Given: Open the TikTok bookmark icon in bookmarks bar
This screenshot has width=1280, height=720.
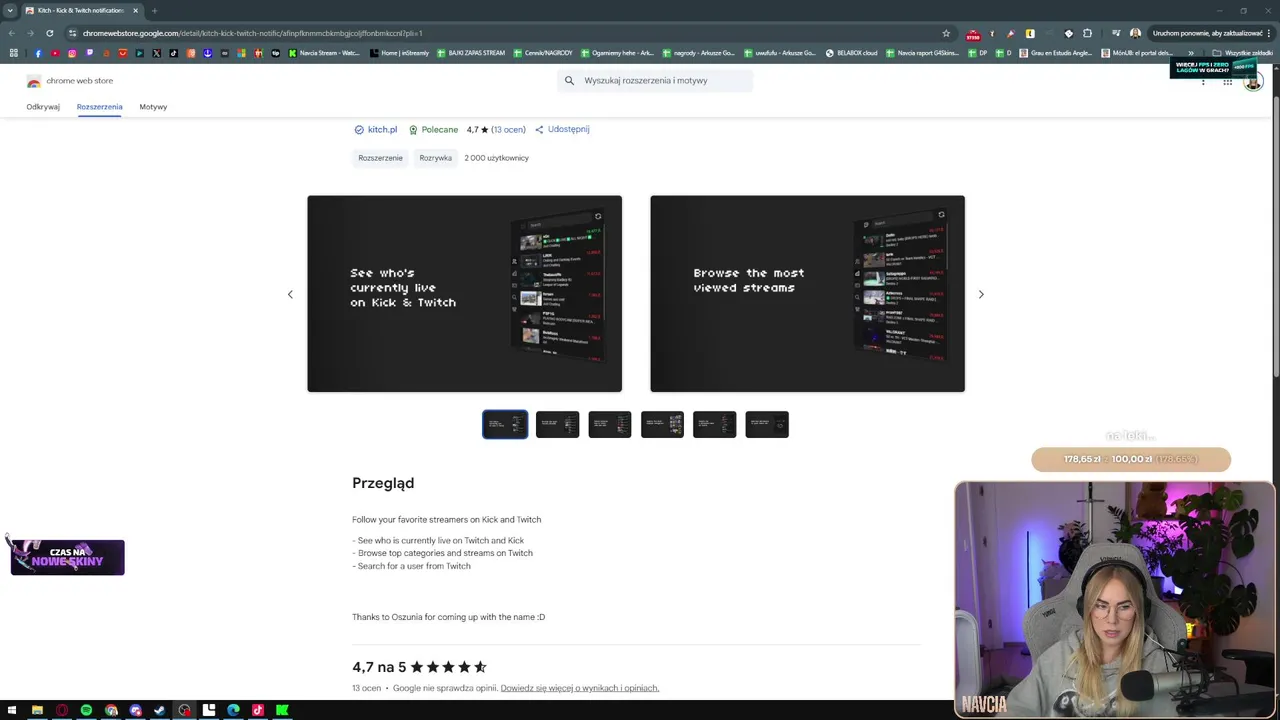Looking at the screenshot, I should pos(173,53).
